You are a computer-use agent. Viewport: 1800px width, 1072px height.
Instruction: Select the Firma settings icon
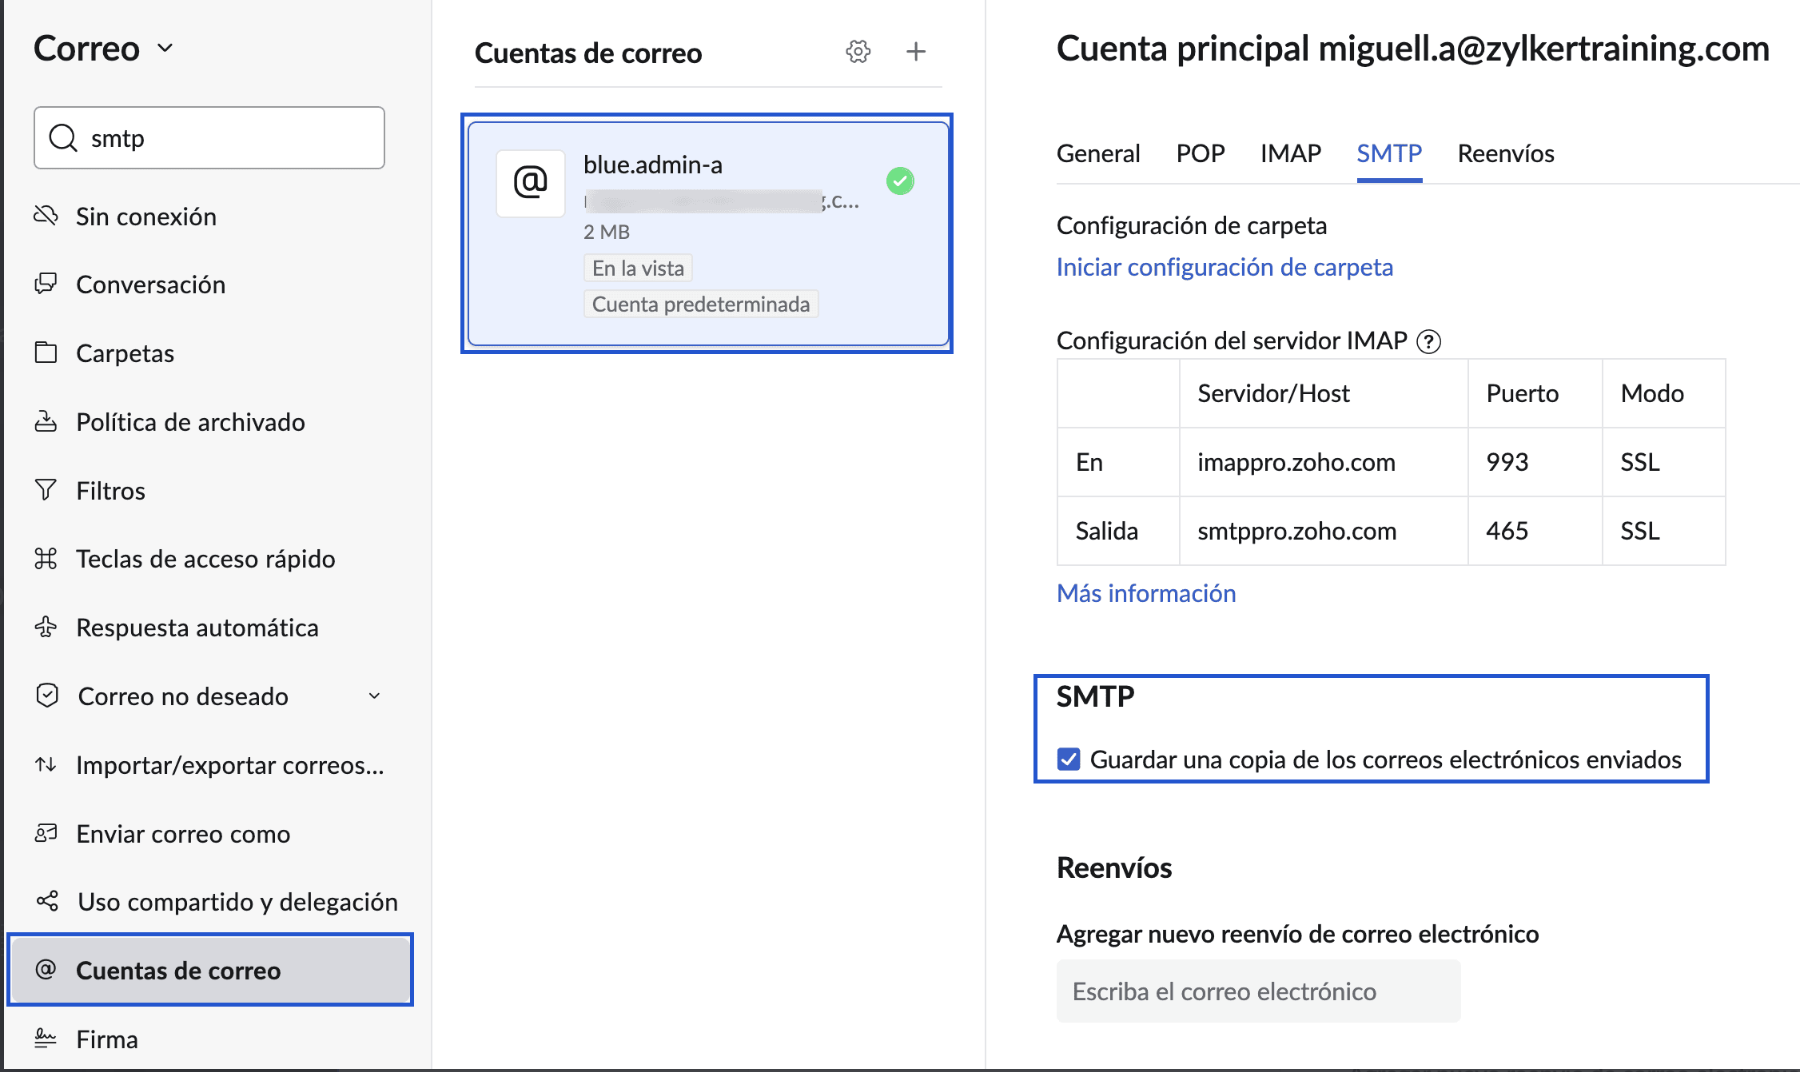(47, 1039)
